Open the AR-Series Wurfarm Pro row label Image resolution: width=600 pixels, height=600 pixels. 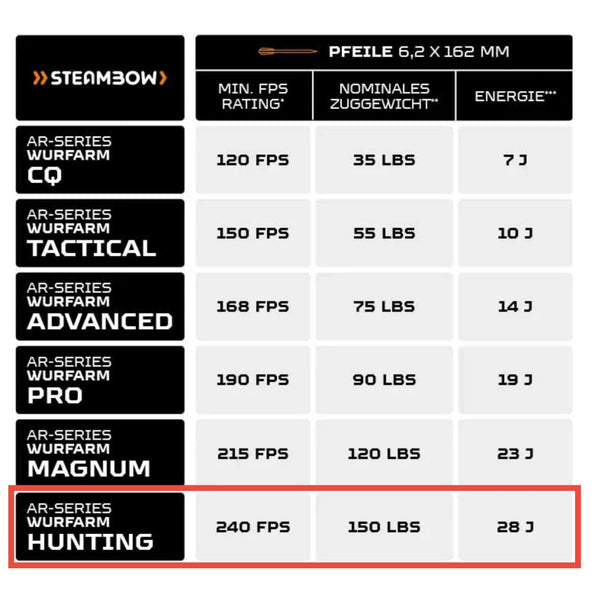100,380
